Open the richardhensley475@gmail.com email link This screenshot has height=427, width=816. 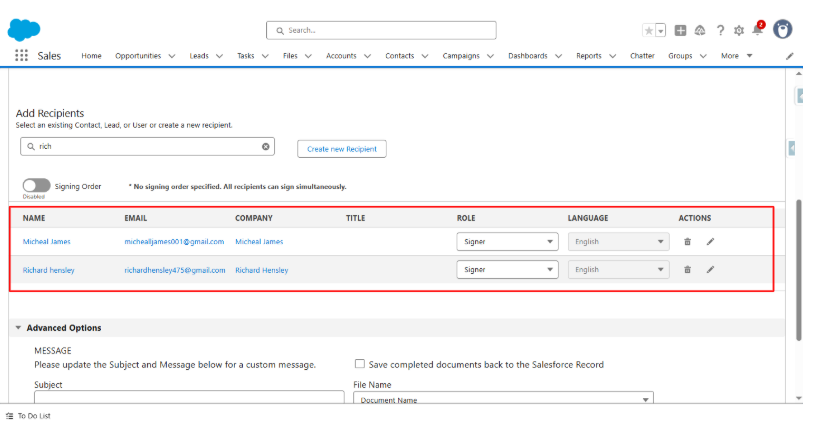(175, 270)
